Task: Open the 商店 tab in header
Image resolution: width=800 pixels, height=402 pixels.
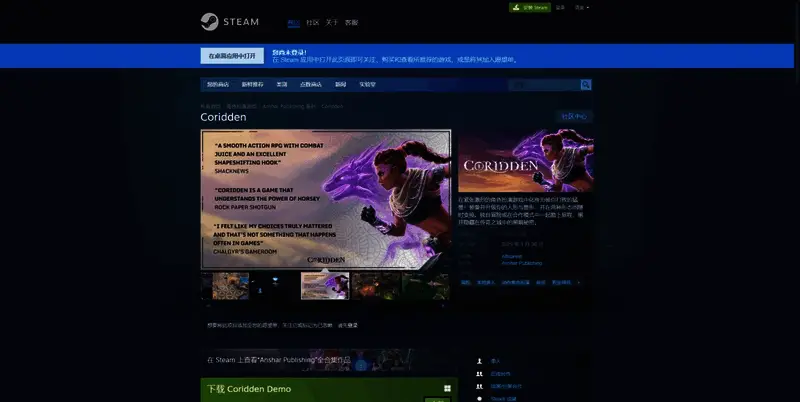Action: (x=293, y=22)
